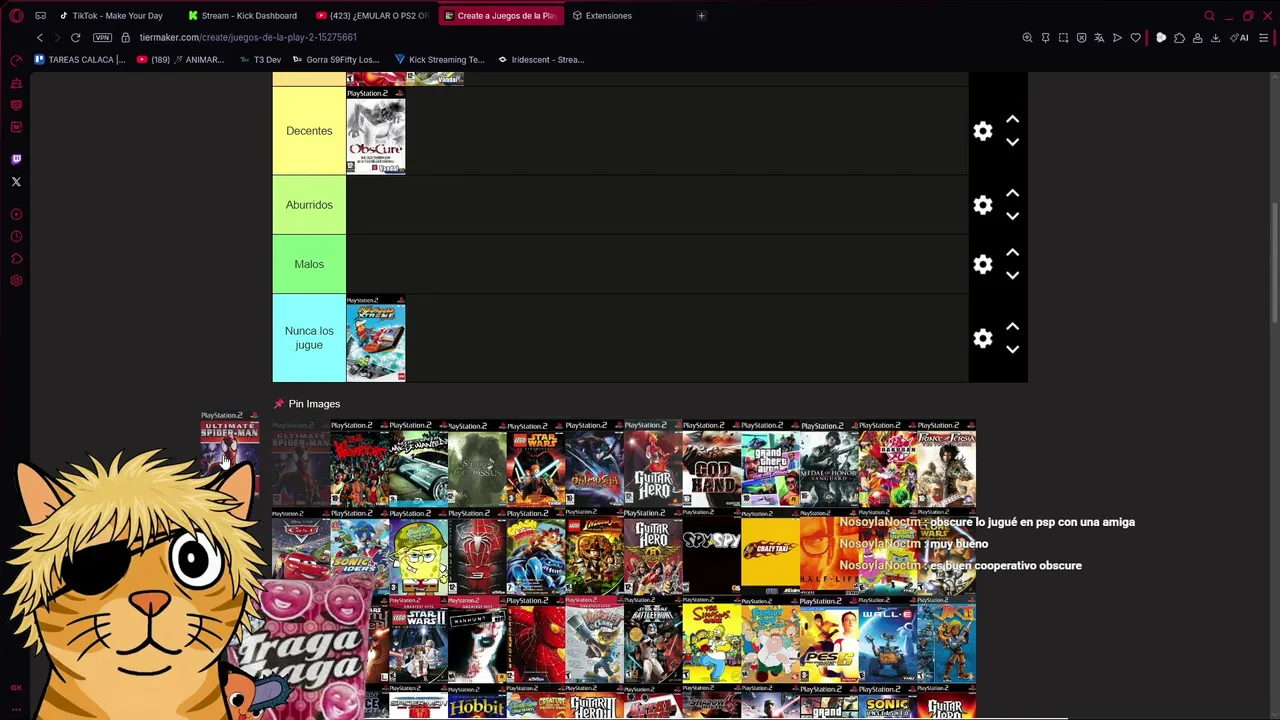Select Medal of Honor Vanguard cover

coord(829,464)
